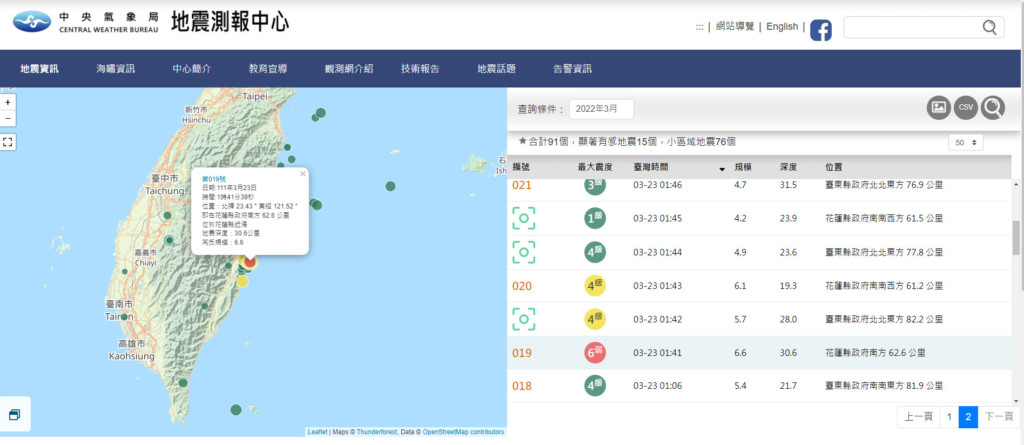Open the map layers control
The image size is (1024, 445).
[x=16, y=415]
